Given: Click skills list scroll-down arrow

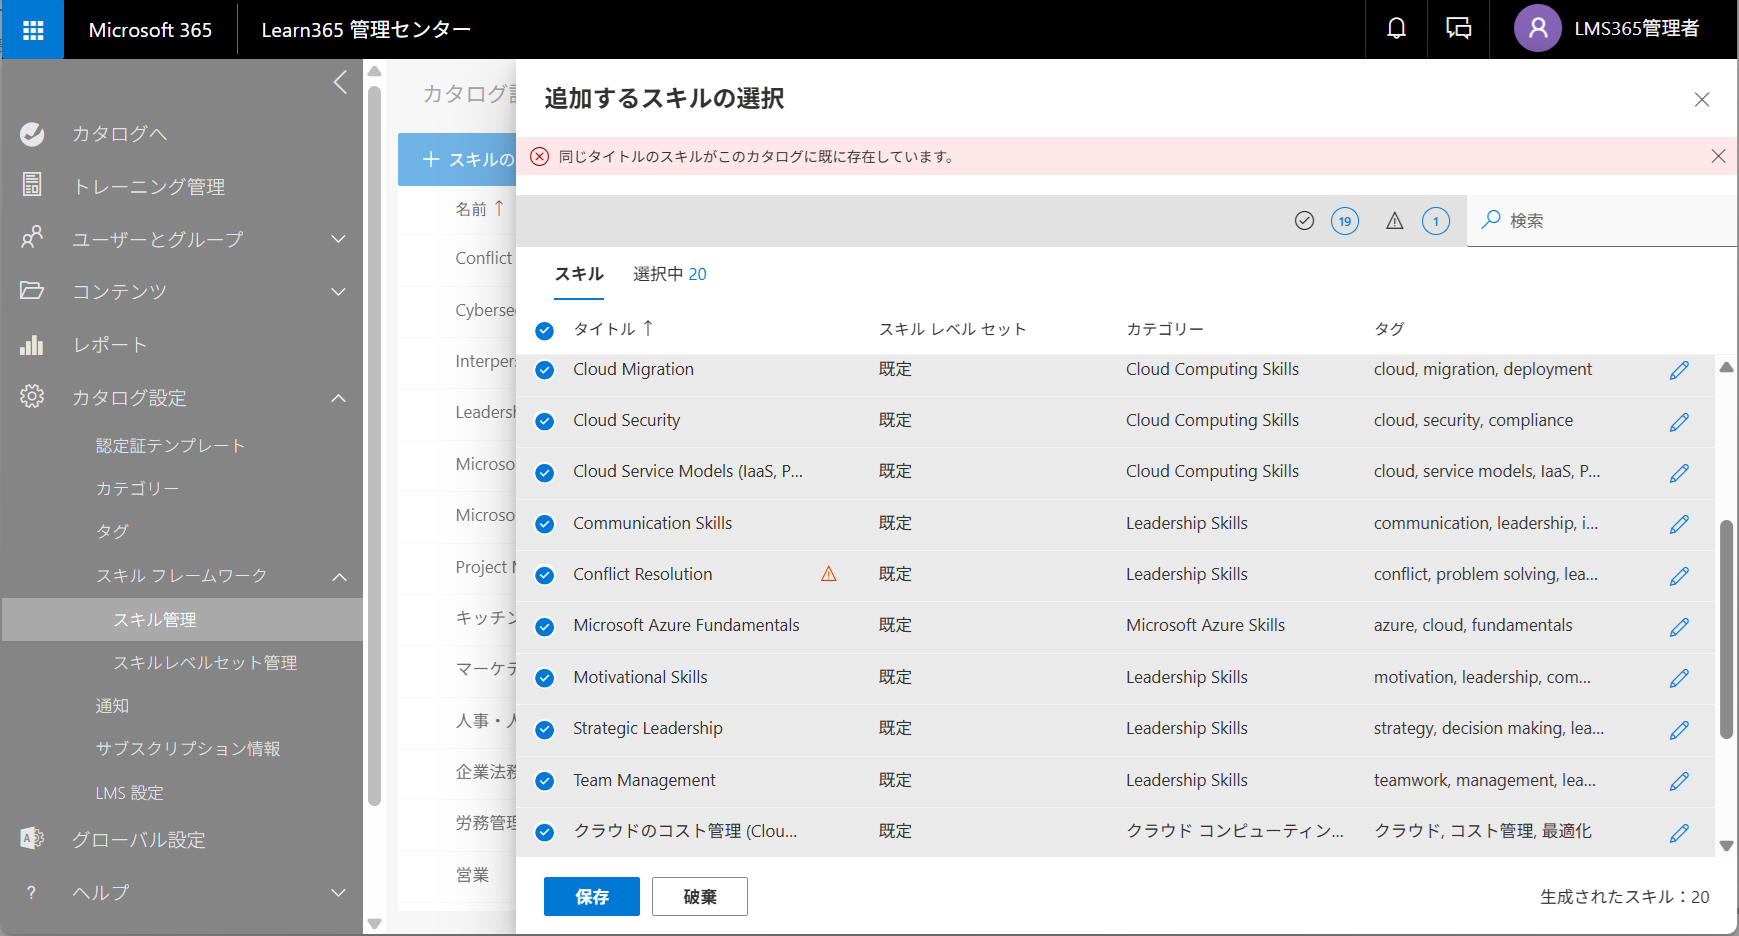Looking at the screenshot, I should 1726,846.
